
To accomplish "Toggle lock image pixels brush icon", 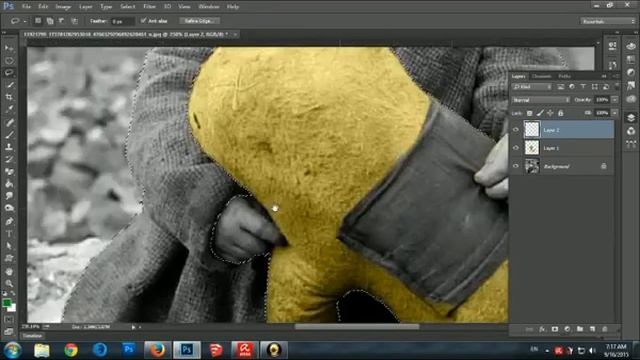I will tap(540, 113).
